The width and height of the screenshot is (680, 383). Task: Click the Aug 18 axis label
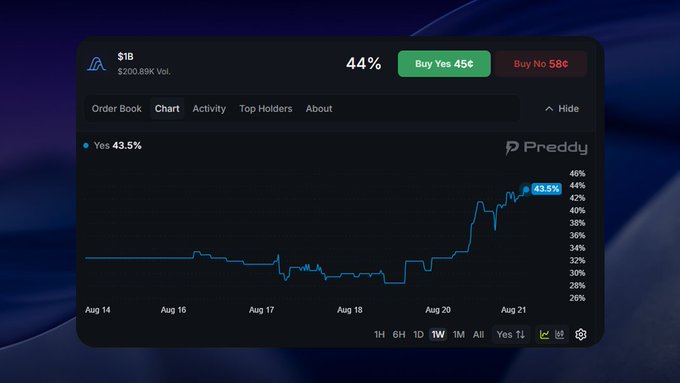coord(350,310)
